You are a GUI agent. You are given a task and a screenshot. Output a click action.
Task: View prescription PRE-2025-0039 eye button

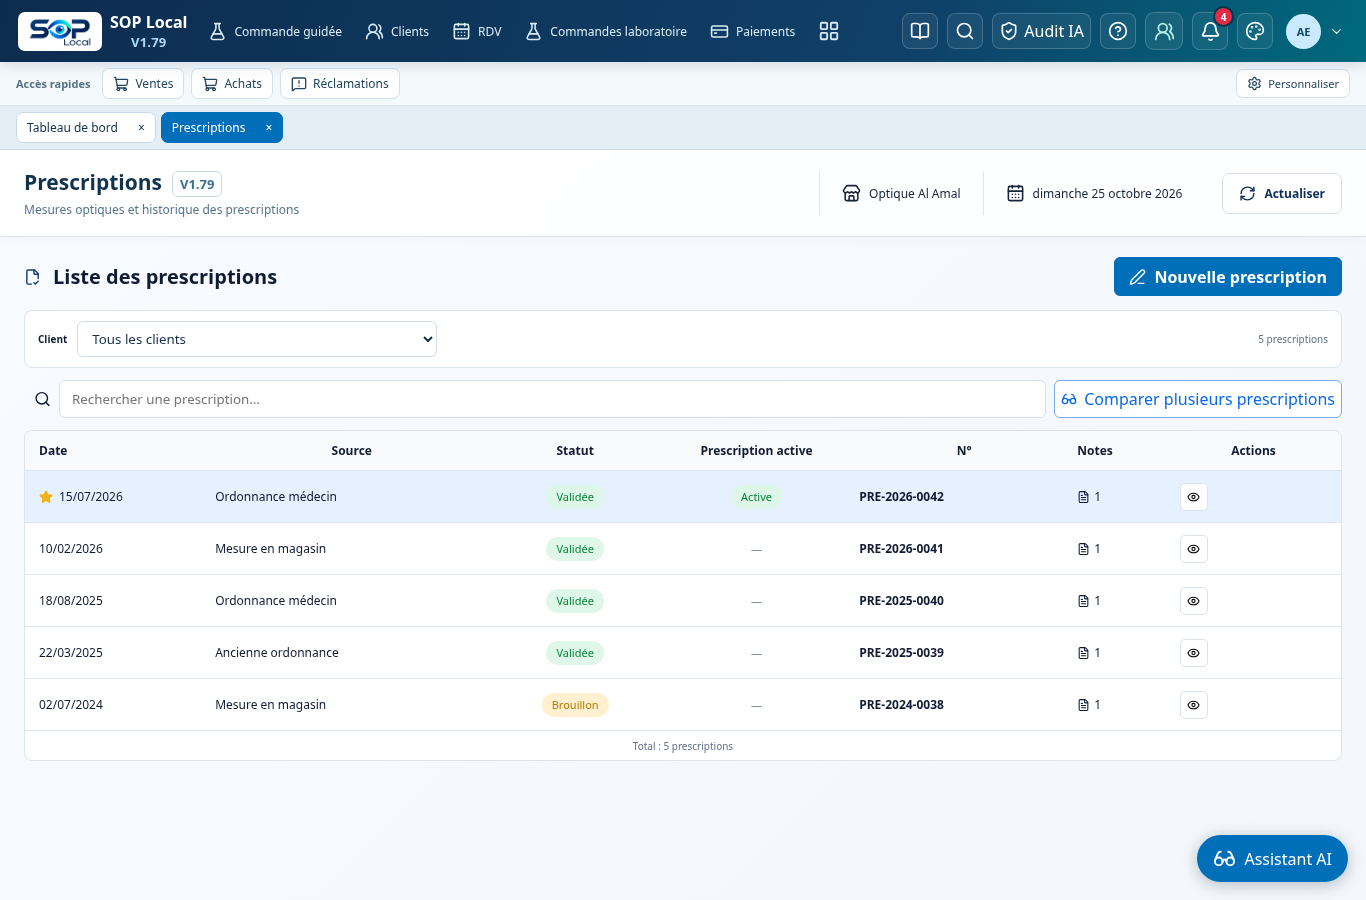pyautogui.click(x=1194, y=653)
